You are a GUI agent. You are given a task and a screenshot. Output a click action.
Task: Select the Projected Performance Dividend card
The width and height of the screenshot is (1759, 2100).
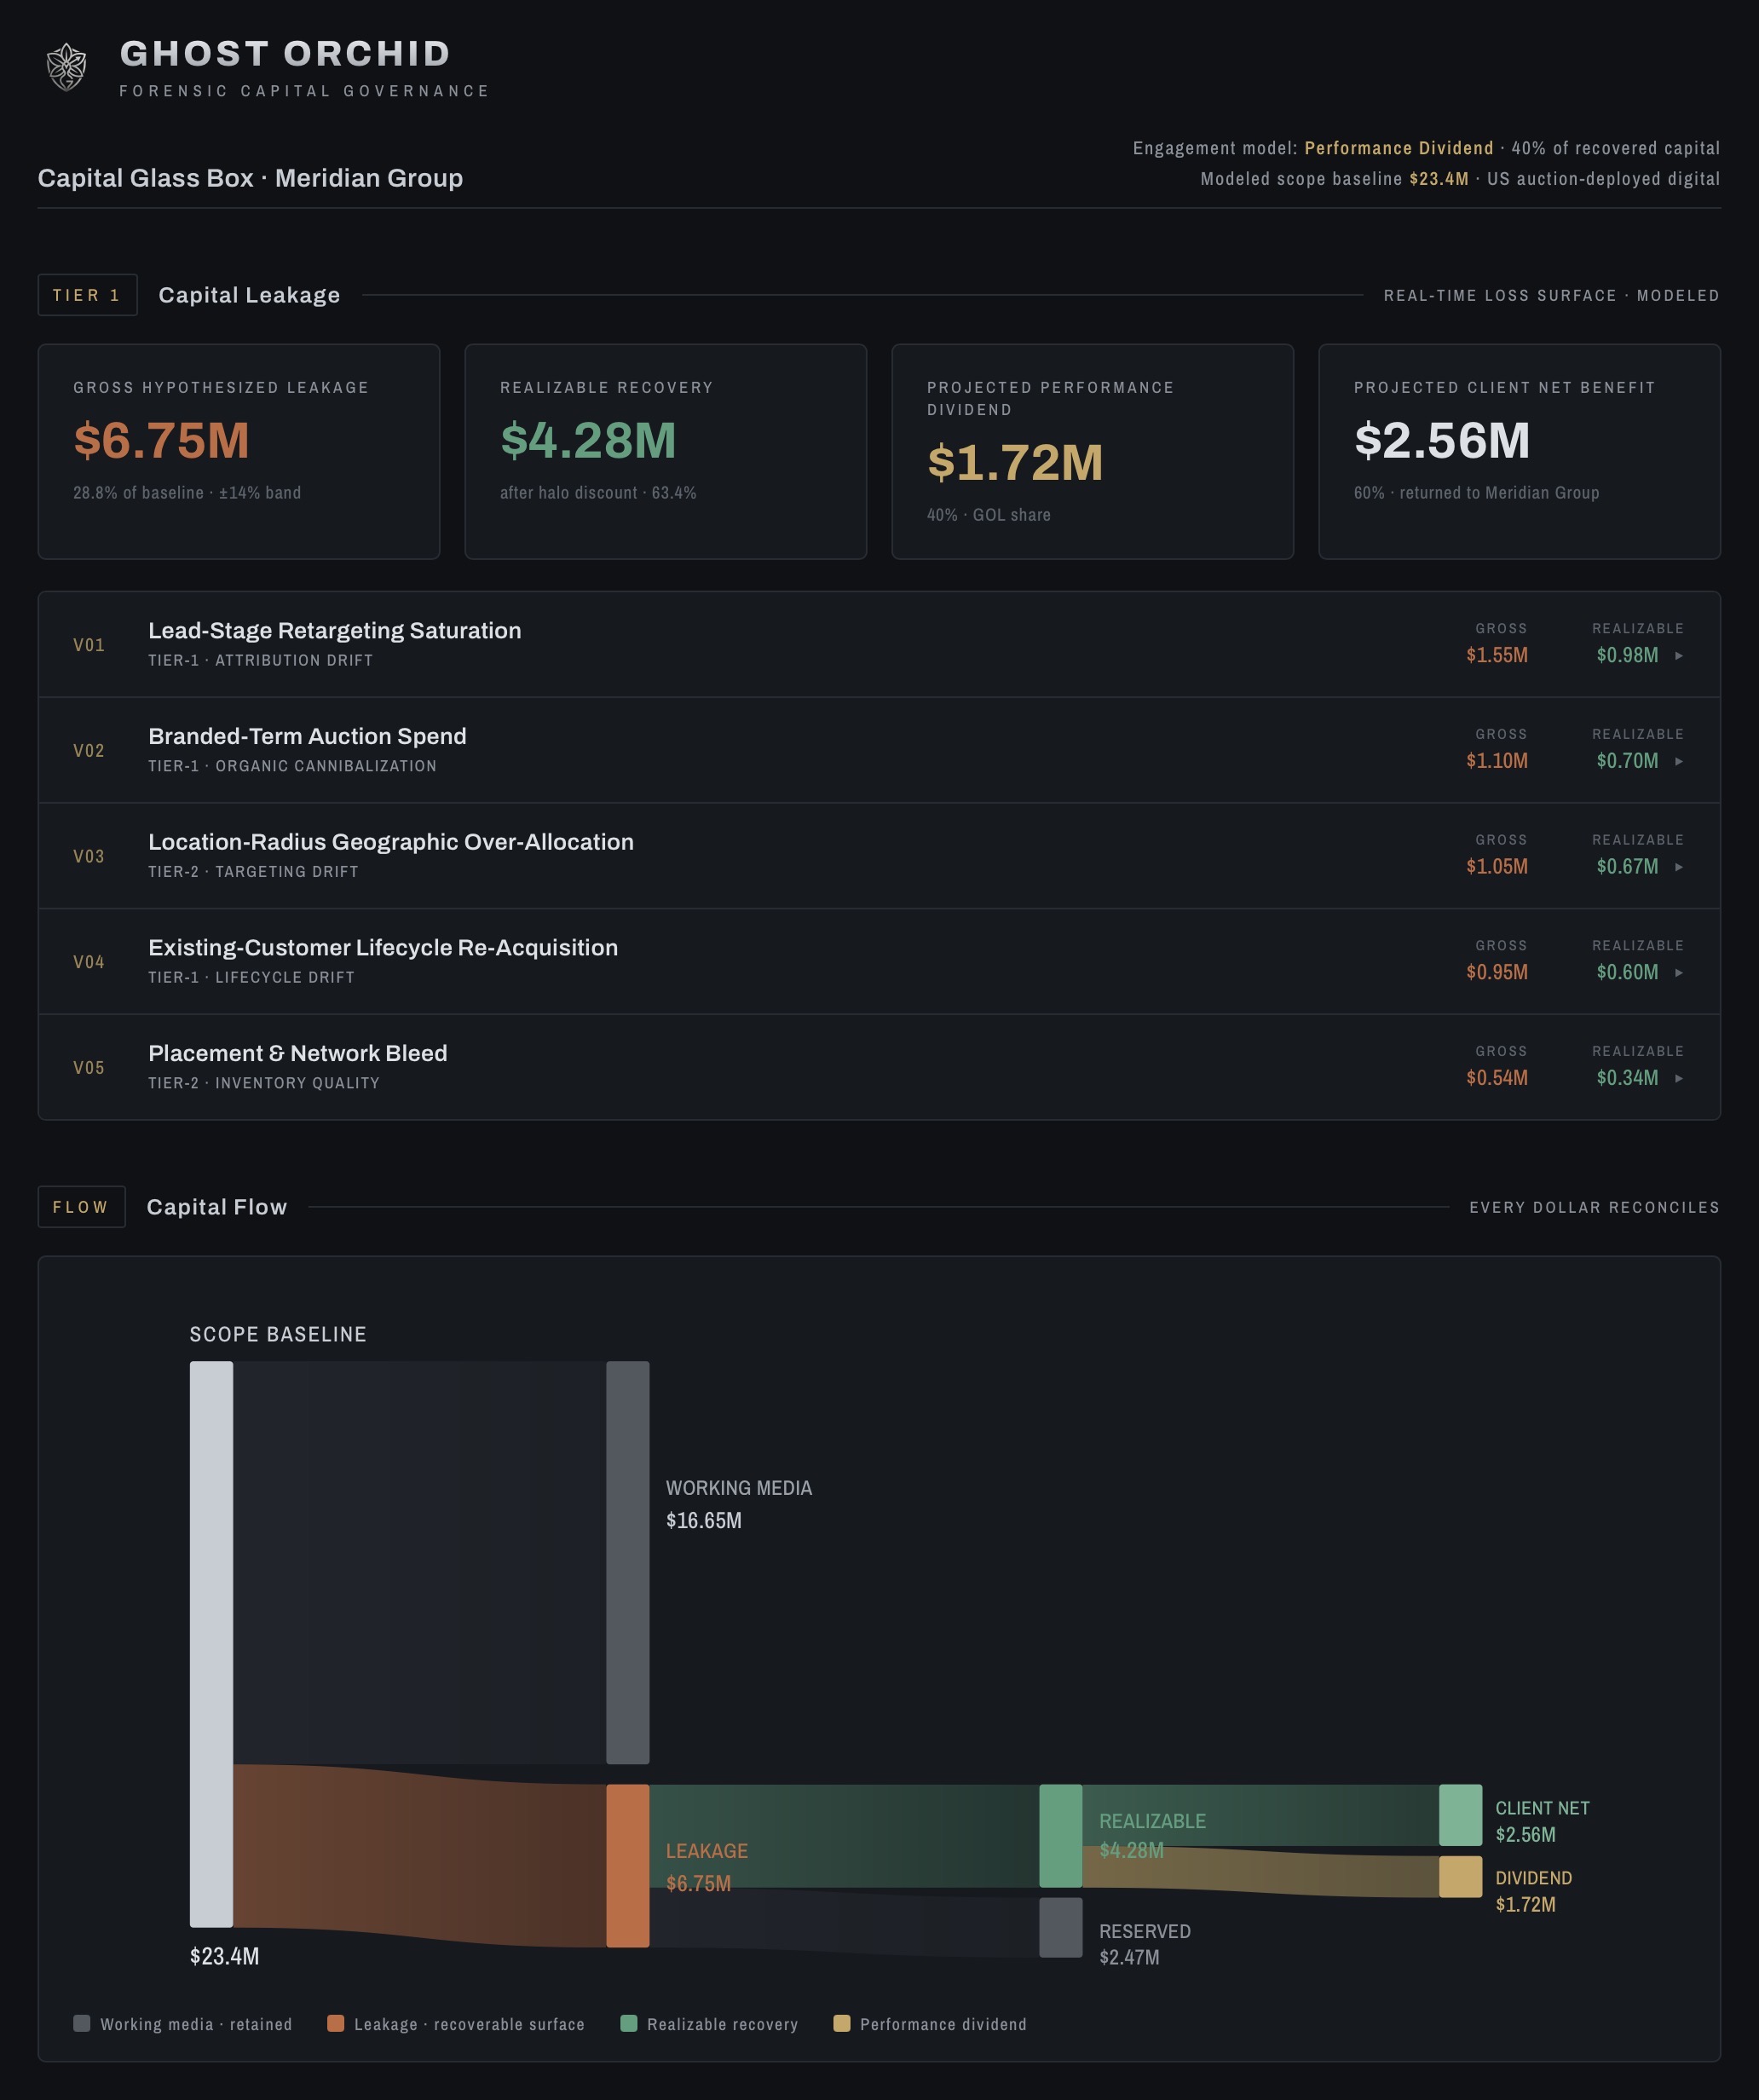point(1093,452)
